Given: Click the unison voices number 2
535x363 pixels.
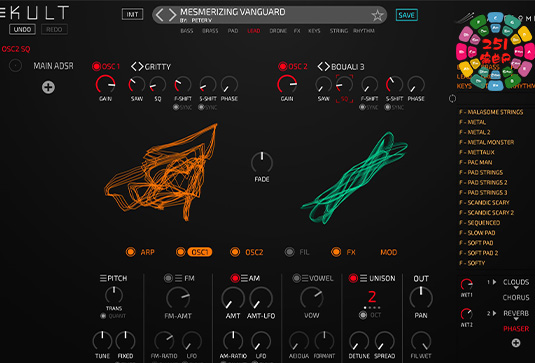Looking at the screenshot, I should (x=372, y=296).
